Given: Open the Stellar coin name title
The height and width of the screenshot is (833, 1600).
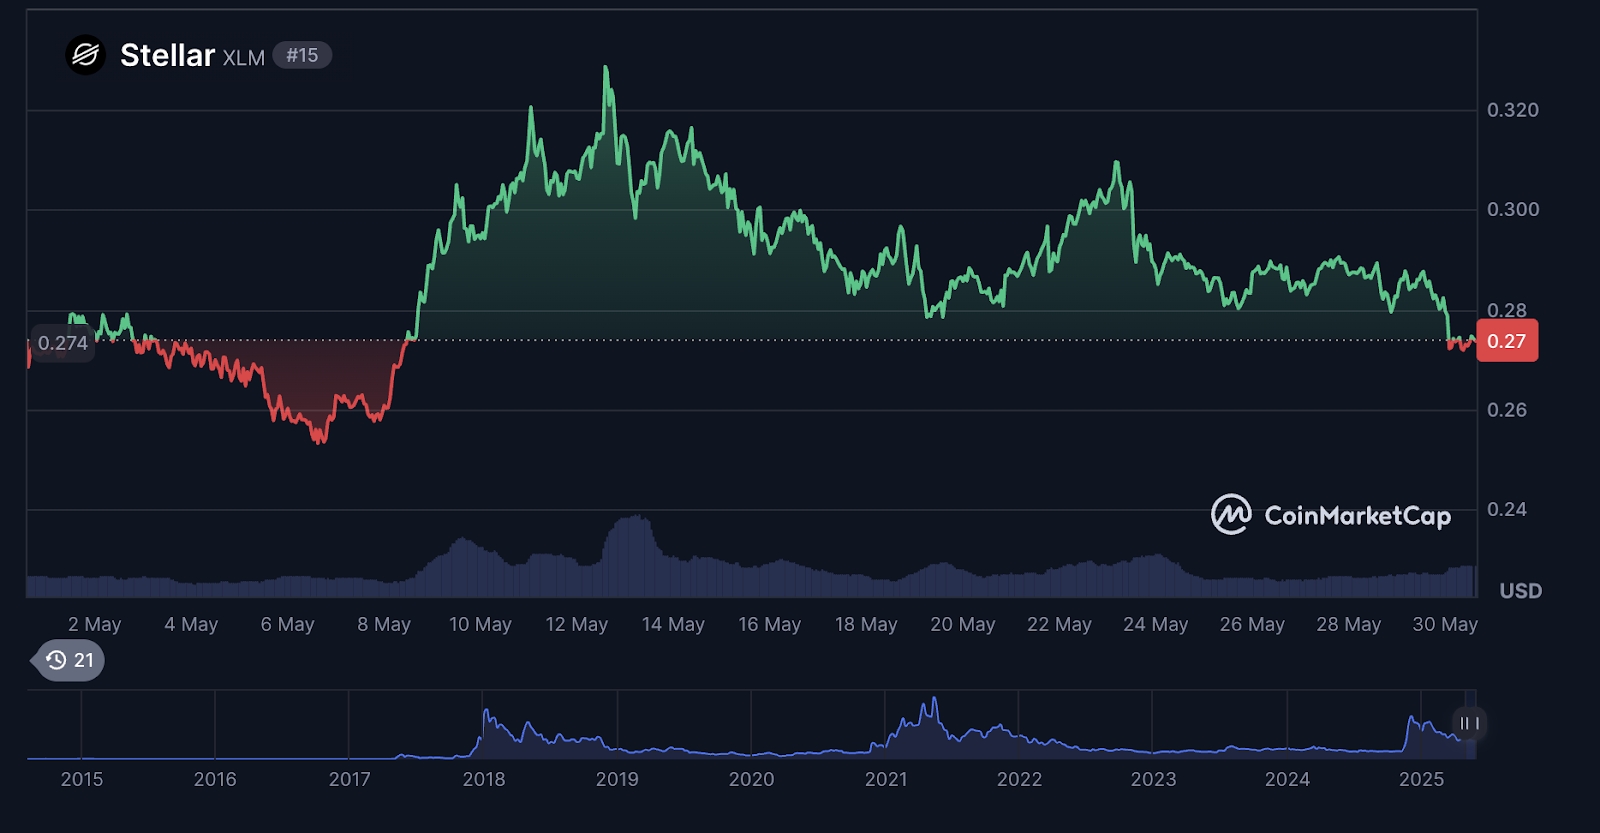Looking at the screenshot, I should tap(167, 55).
